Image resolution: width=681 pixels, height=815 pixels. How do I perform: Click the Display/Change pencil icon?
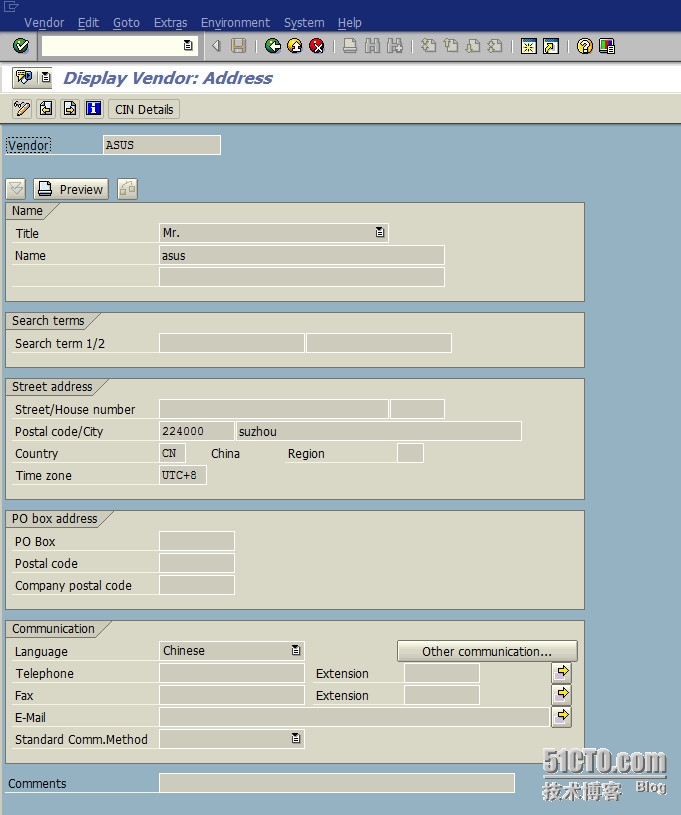pos(22,109)
